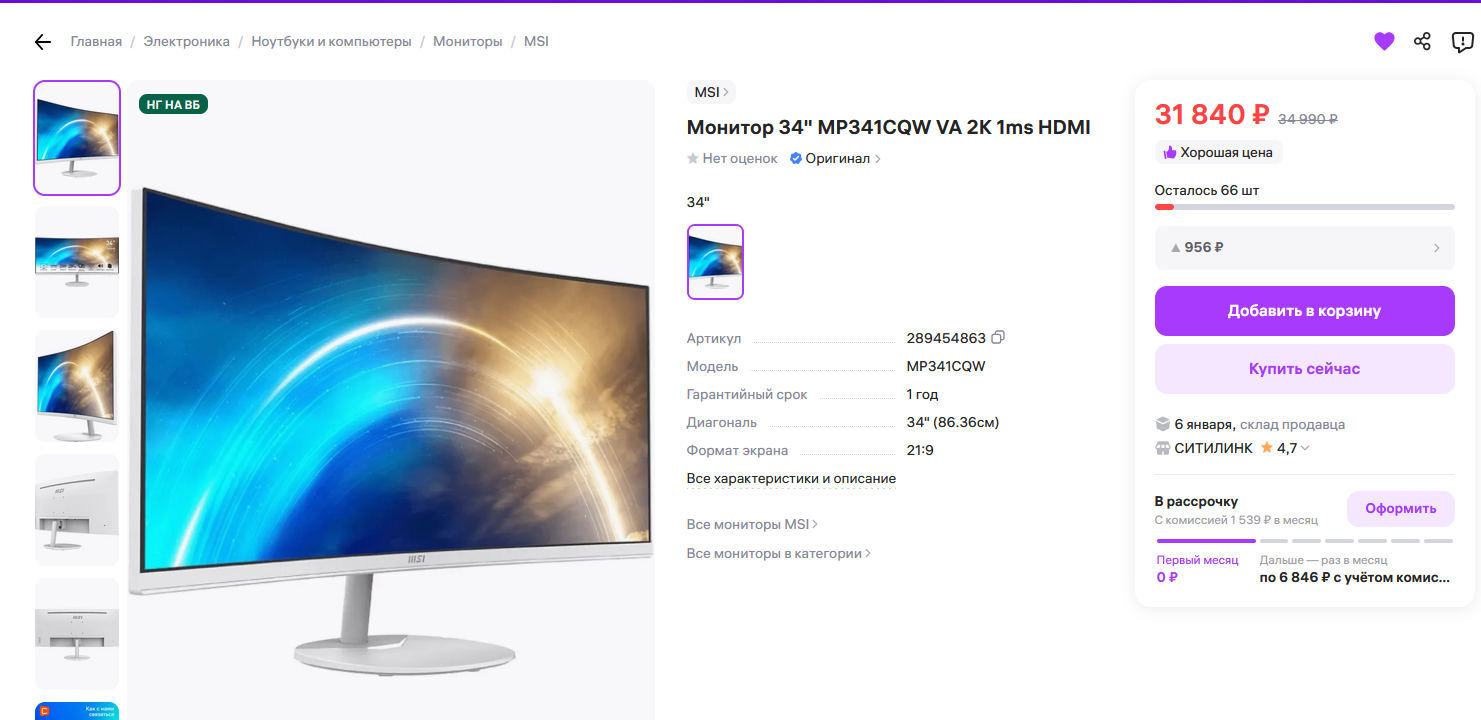Open the share icon
The height and width of the screenshot is (720, 1481).
[1422, 42]
